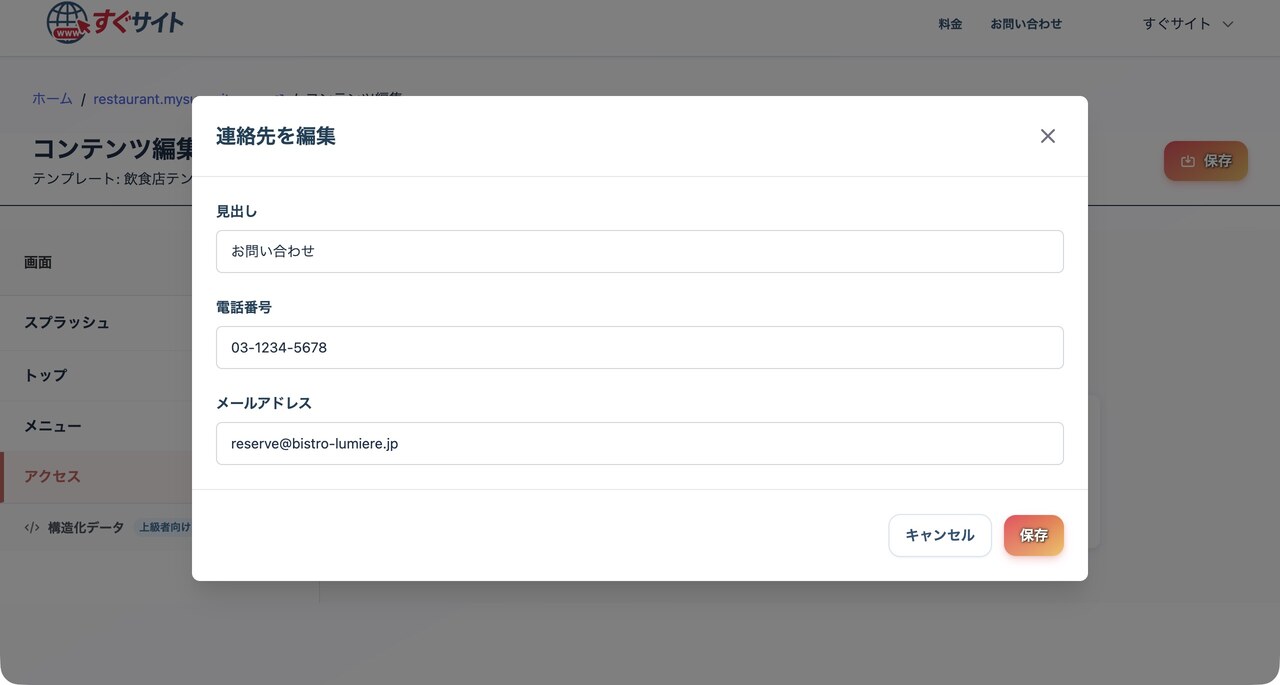Click the save icon on the 保存 header button
The width and height of the screenshot is (1280, 685).
(1189, 160)
